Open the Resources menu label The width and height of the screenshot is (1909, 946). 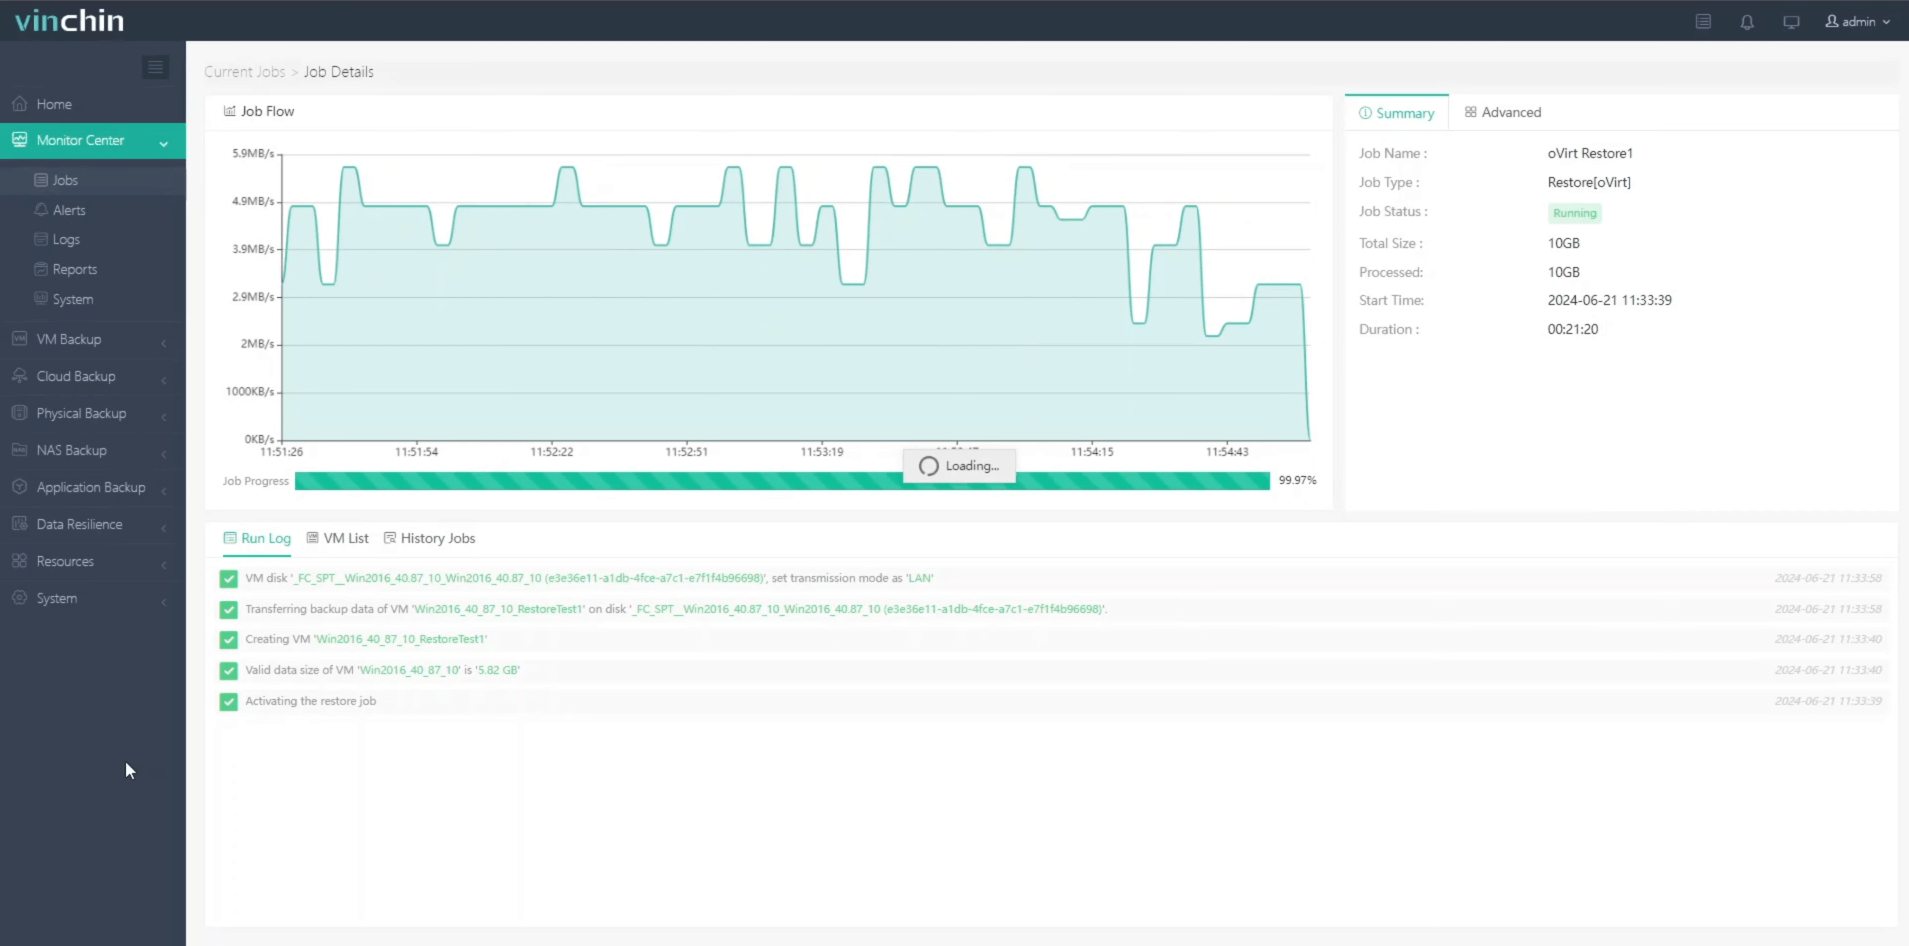click(65, 561)
